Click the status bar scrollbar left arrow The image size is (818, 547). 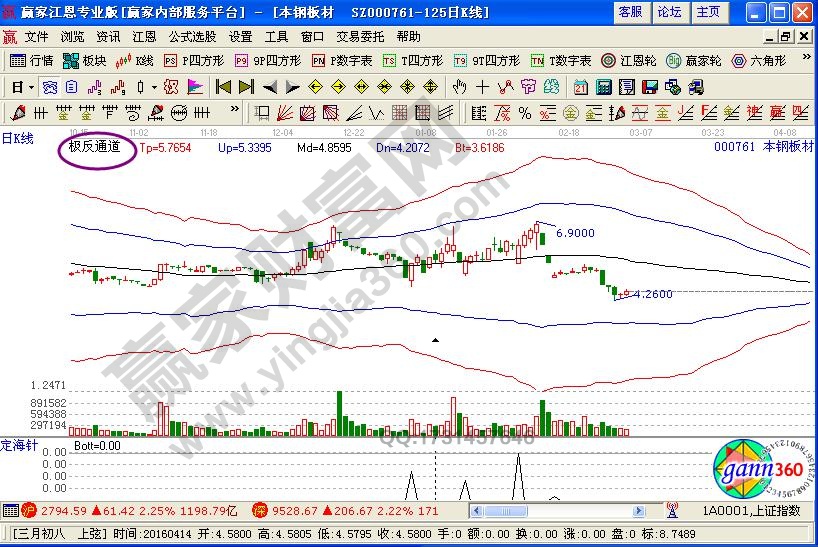pos(476,512)
